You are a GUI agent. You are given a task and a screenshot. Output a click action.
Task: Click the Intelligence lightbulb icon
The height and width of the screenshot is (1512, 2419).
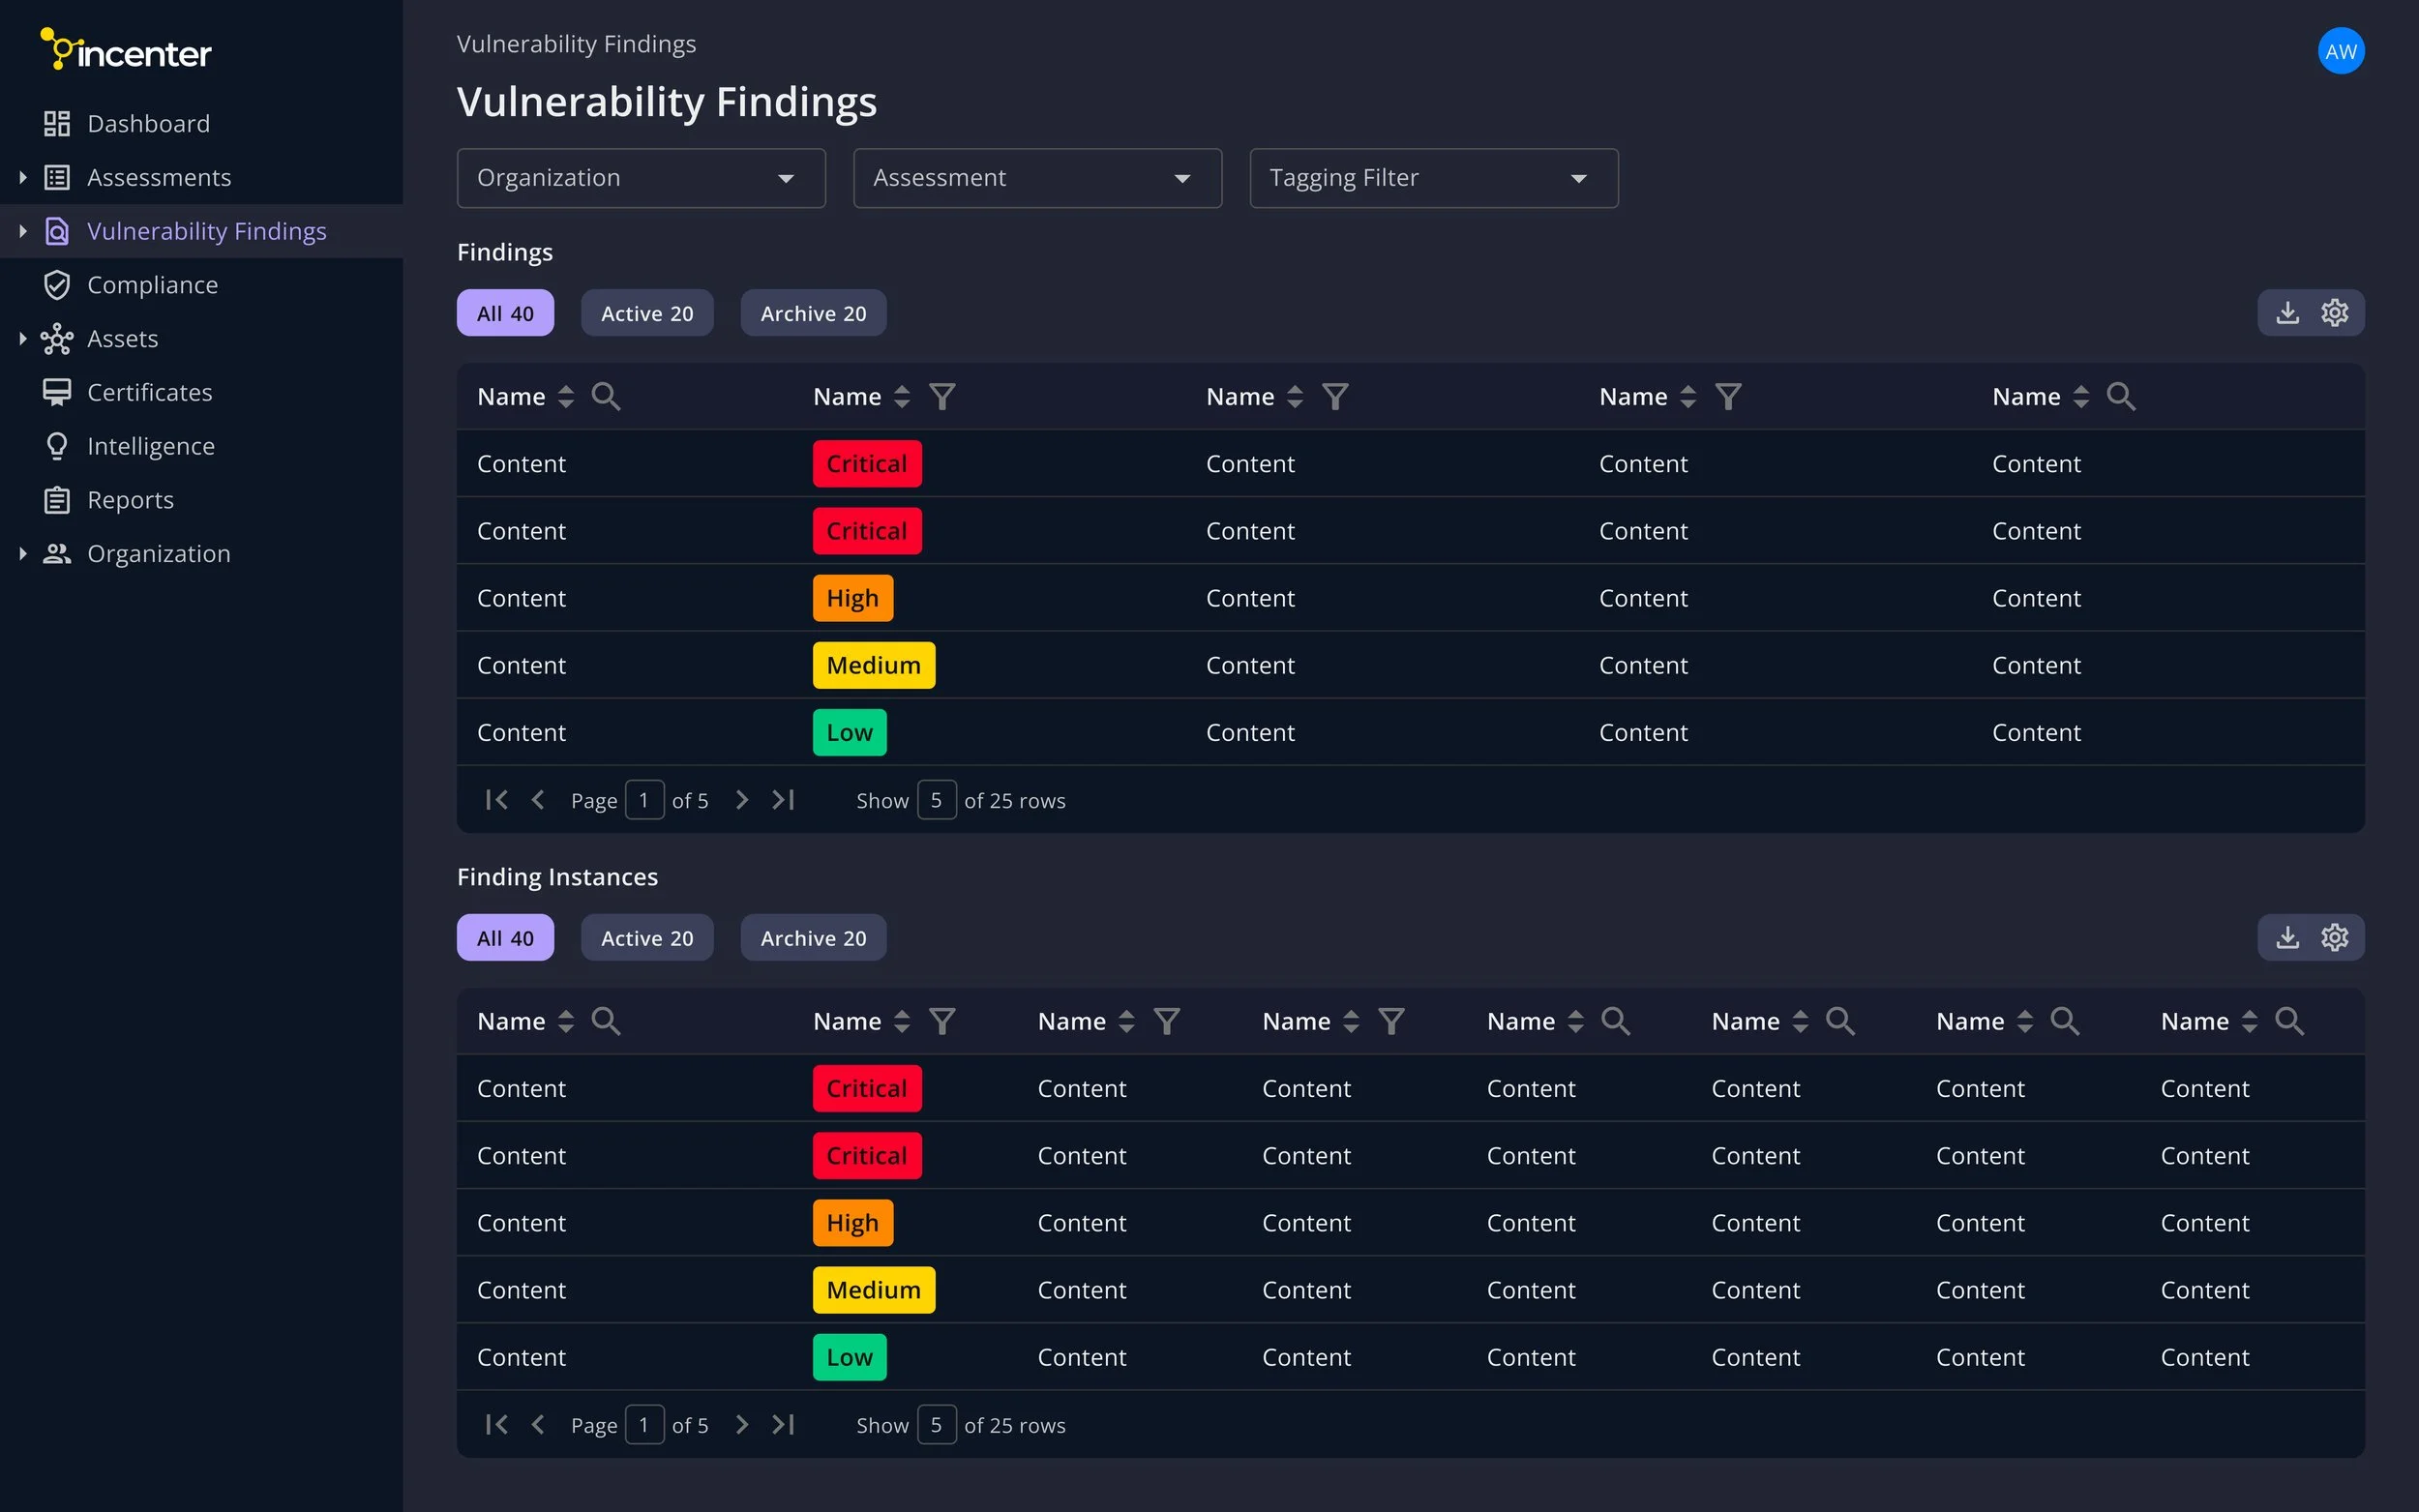[x=57, y=446]
